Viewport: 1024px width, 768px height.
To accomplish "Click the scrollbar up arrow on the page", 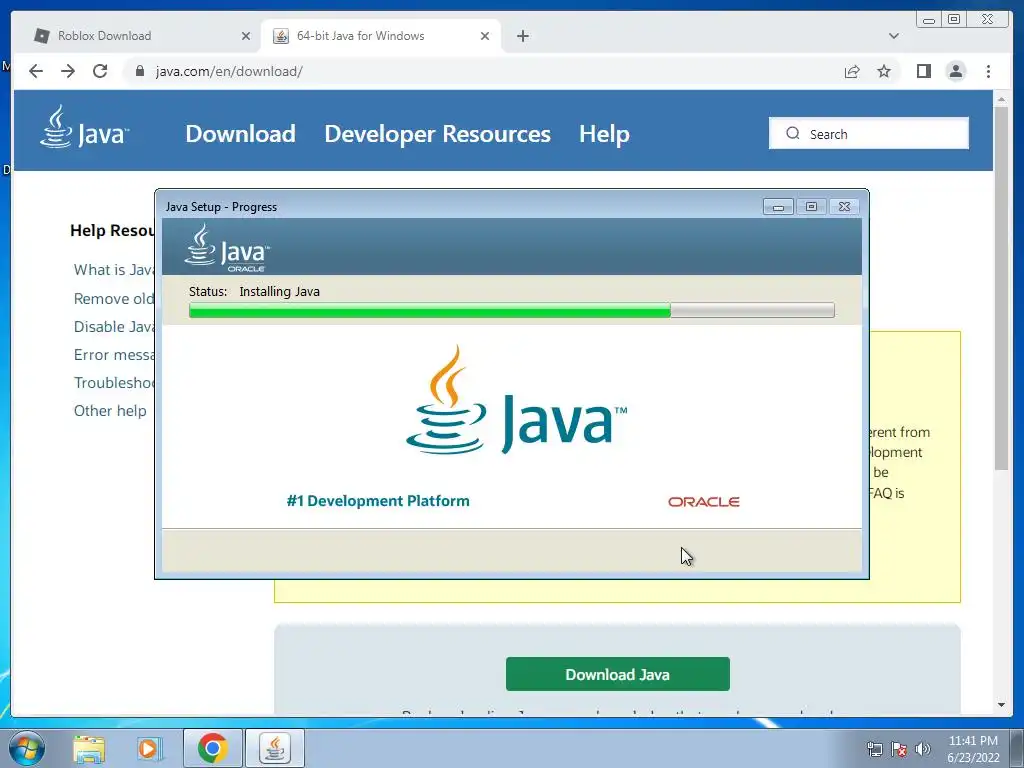I will tap(1001, 99).
